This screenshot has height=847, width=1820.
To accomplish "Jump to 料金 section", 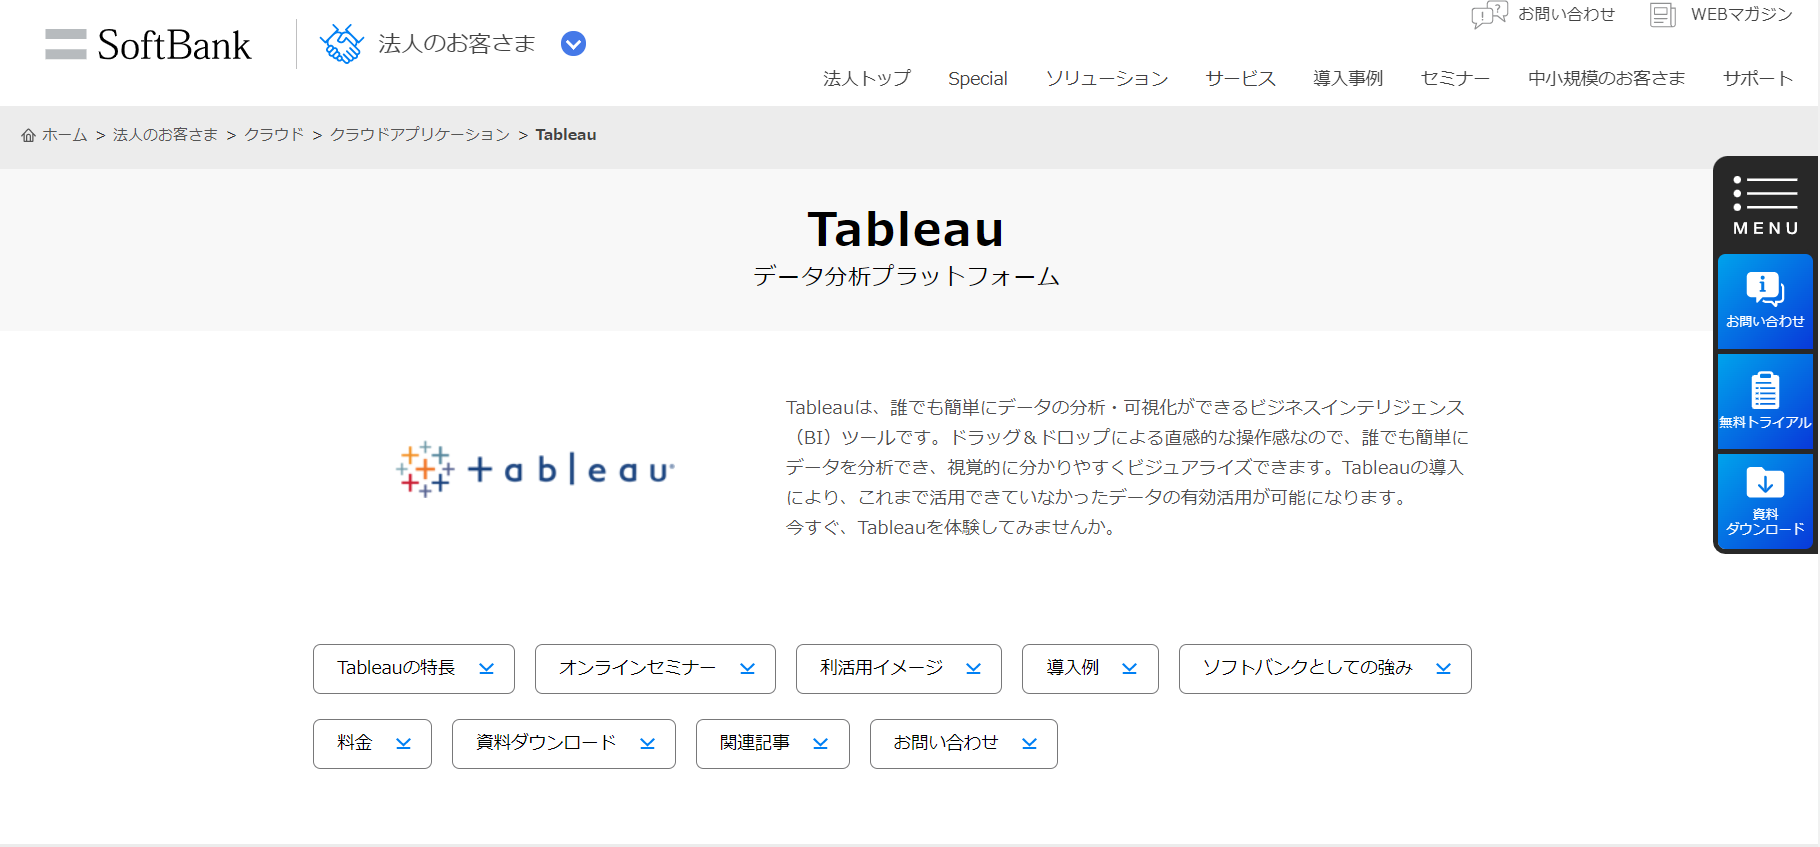I will point(372,744).
